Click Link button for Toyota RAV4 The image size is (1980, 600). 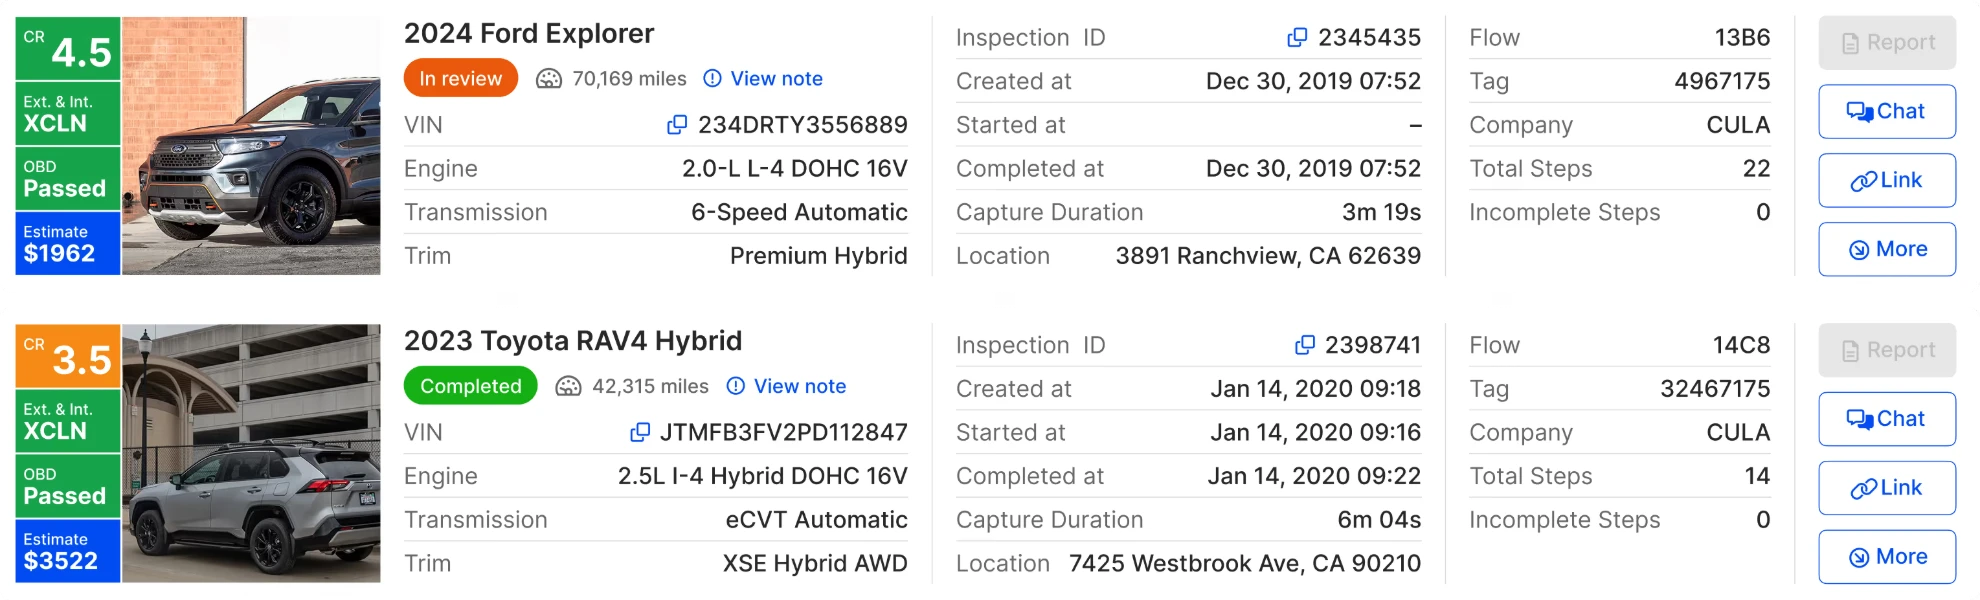coord(1887,488)
